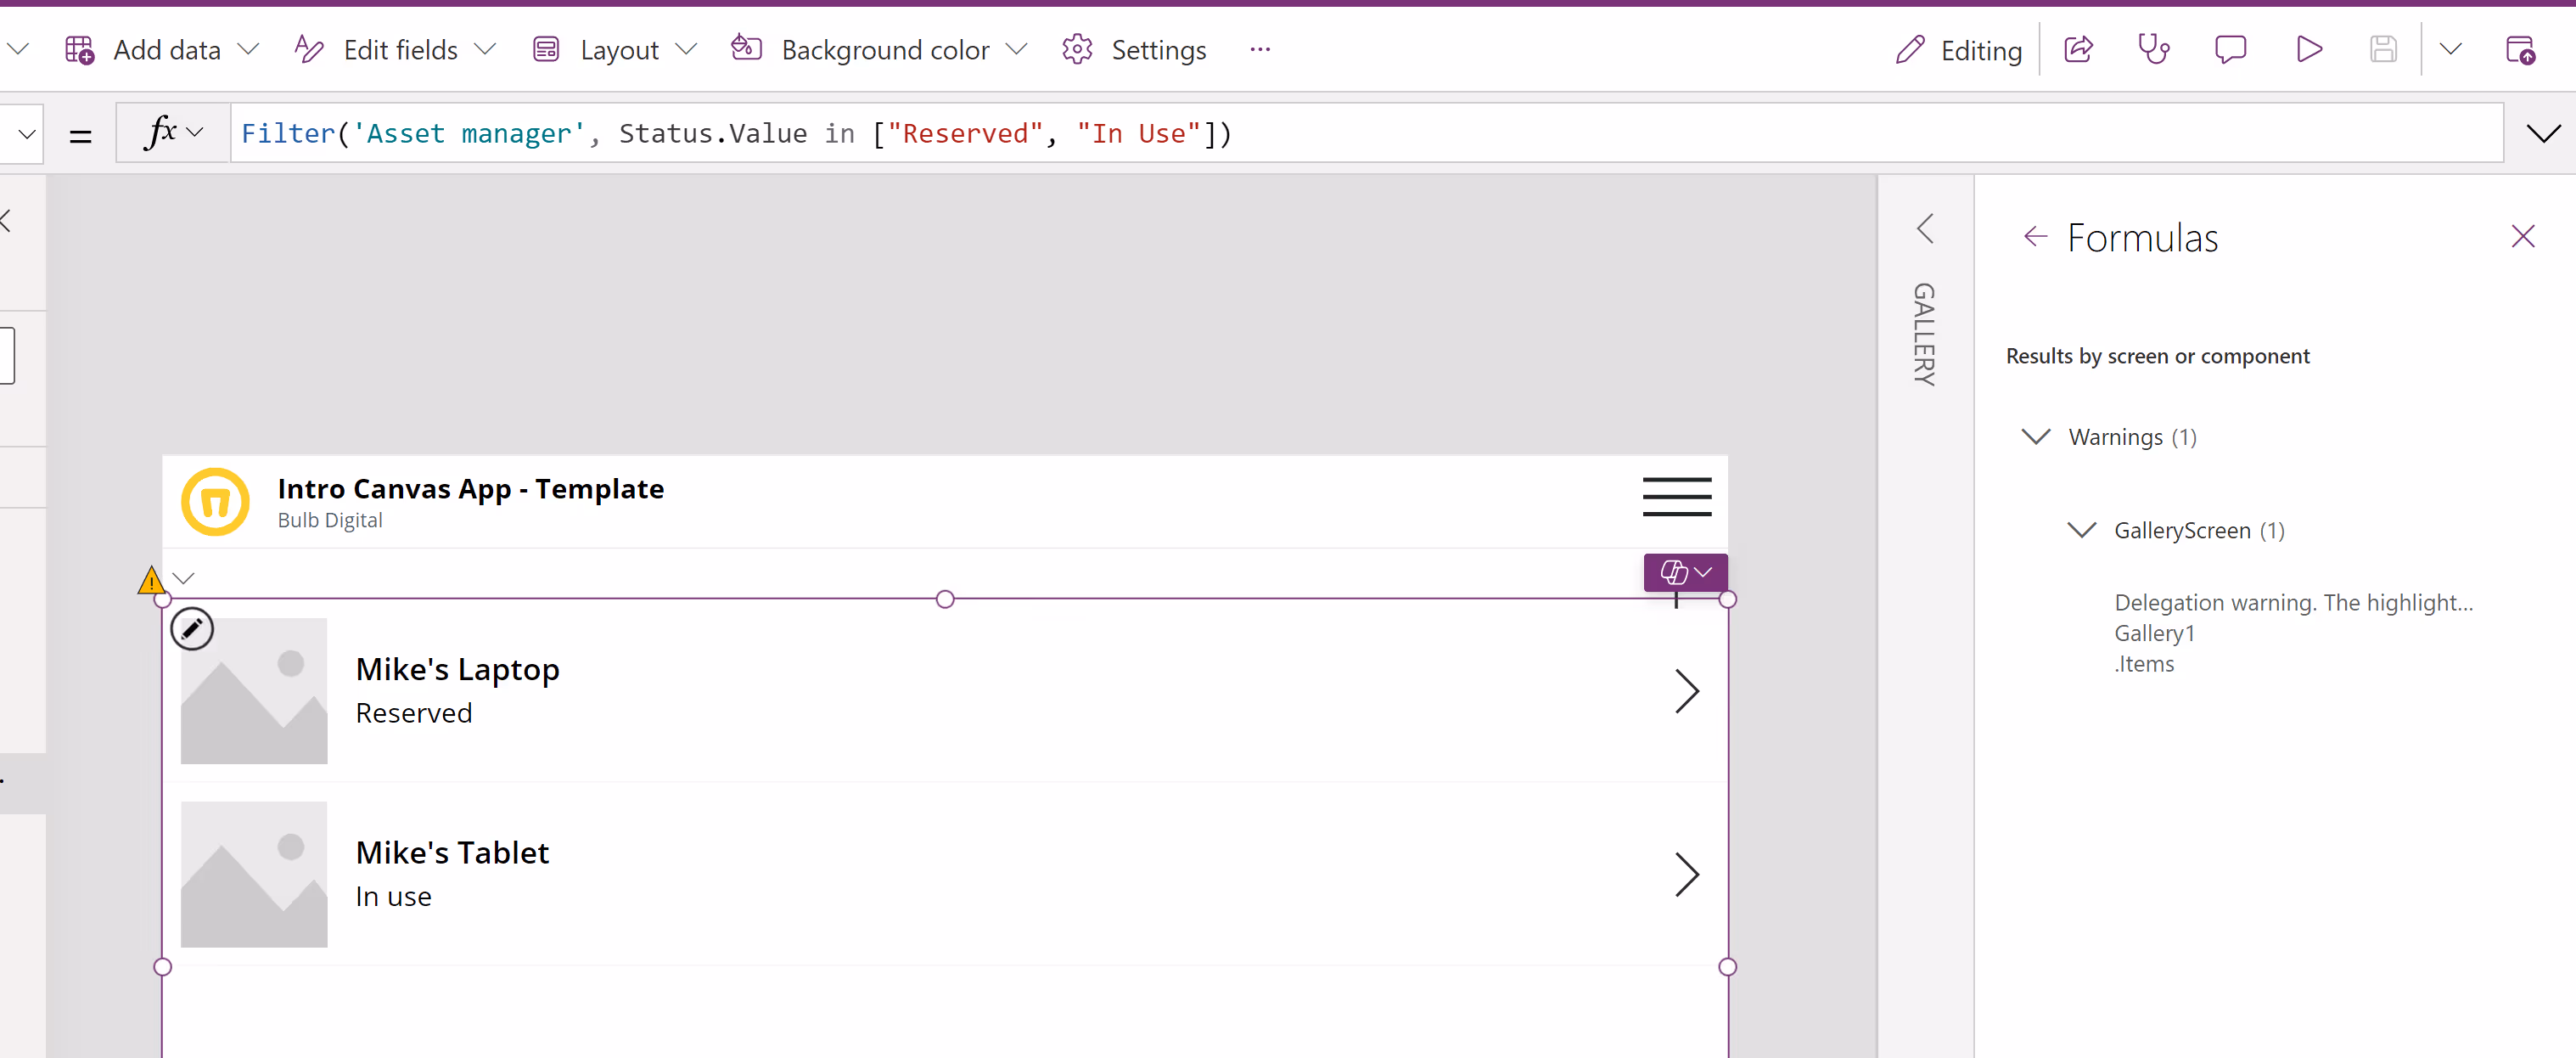Click the pencil edit icon on gallery
The height and width of the screenshot is (1058, 2576).
point(192,629)
